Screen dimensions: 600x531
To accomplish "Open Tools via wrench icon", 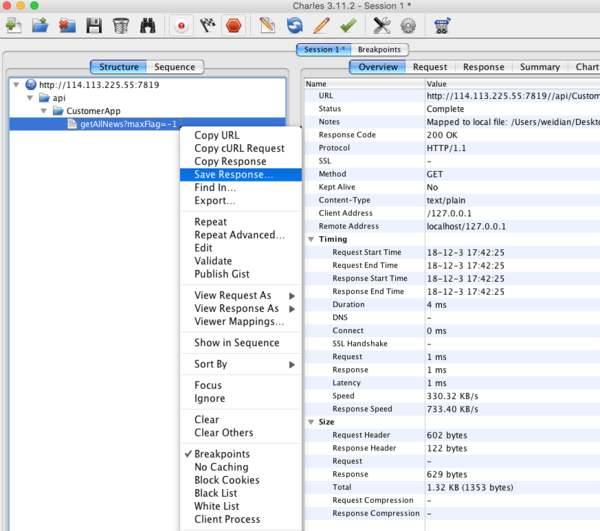I will click(382, 26).
